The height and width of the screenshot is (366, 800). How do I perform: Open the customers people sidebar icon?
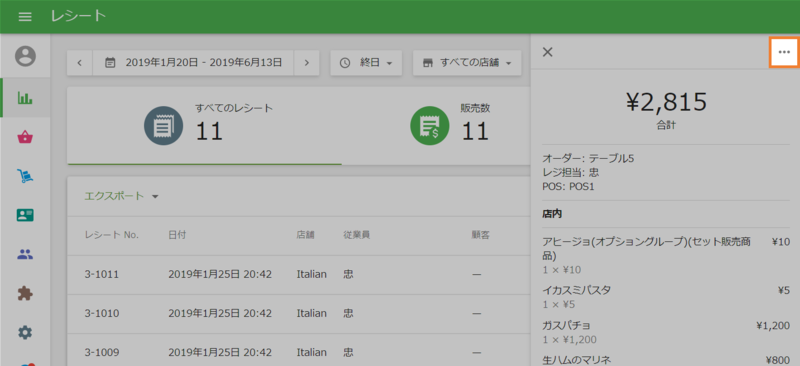click(25, 254)
